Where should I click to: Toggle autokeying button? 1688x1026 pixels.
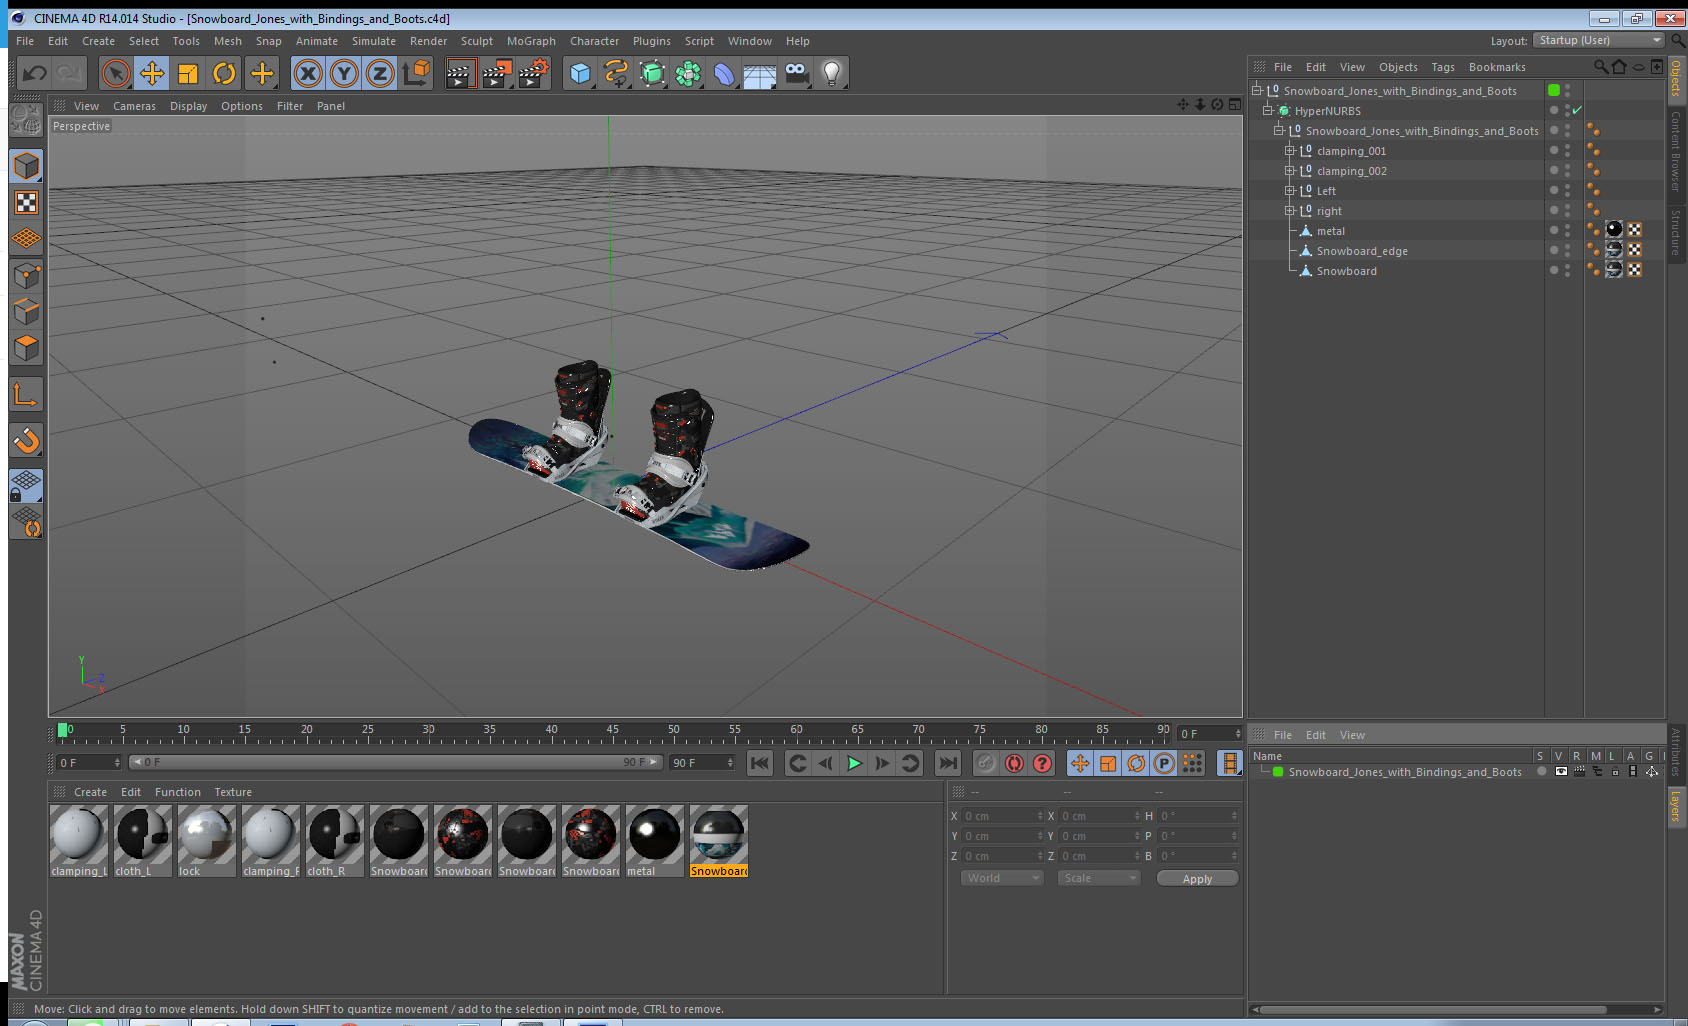(1014, 763)
